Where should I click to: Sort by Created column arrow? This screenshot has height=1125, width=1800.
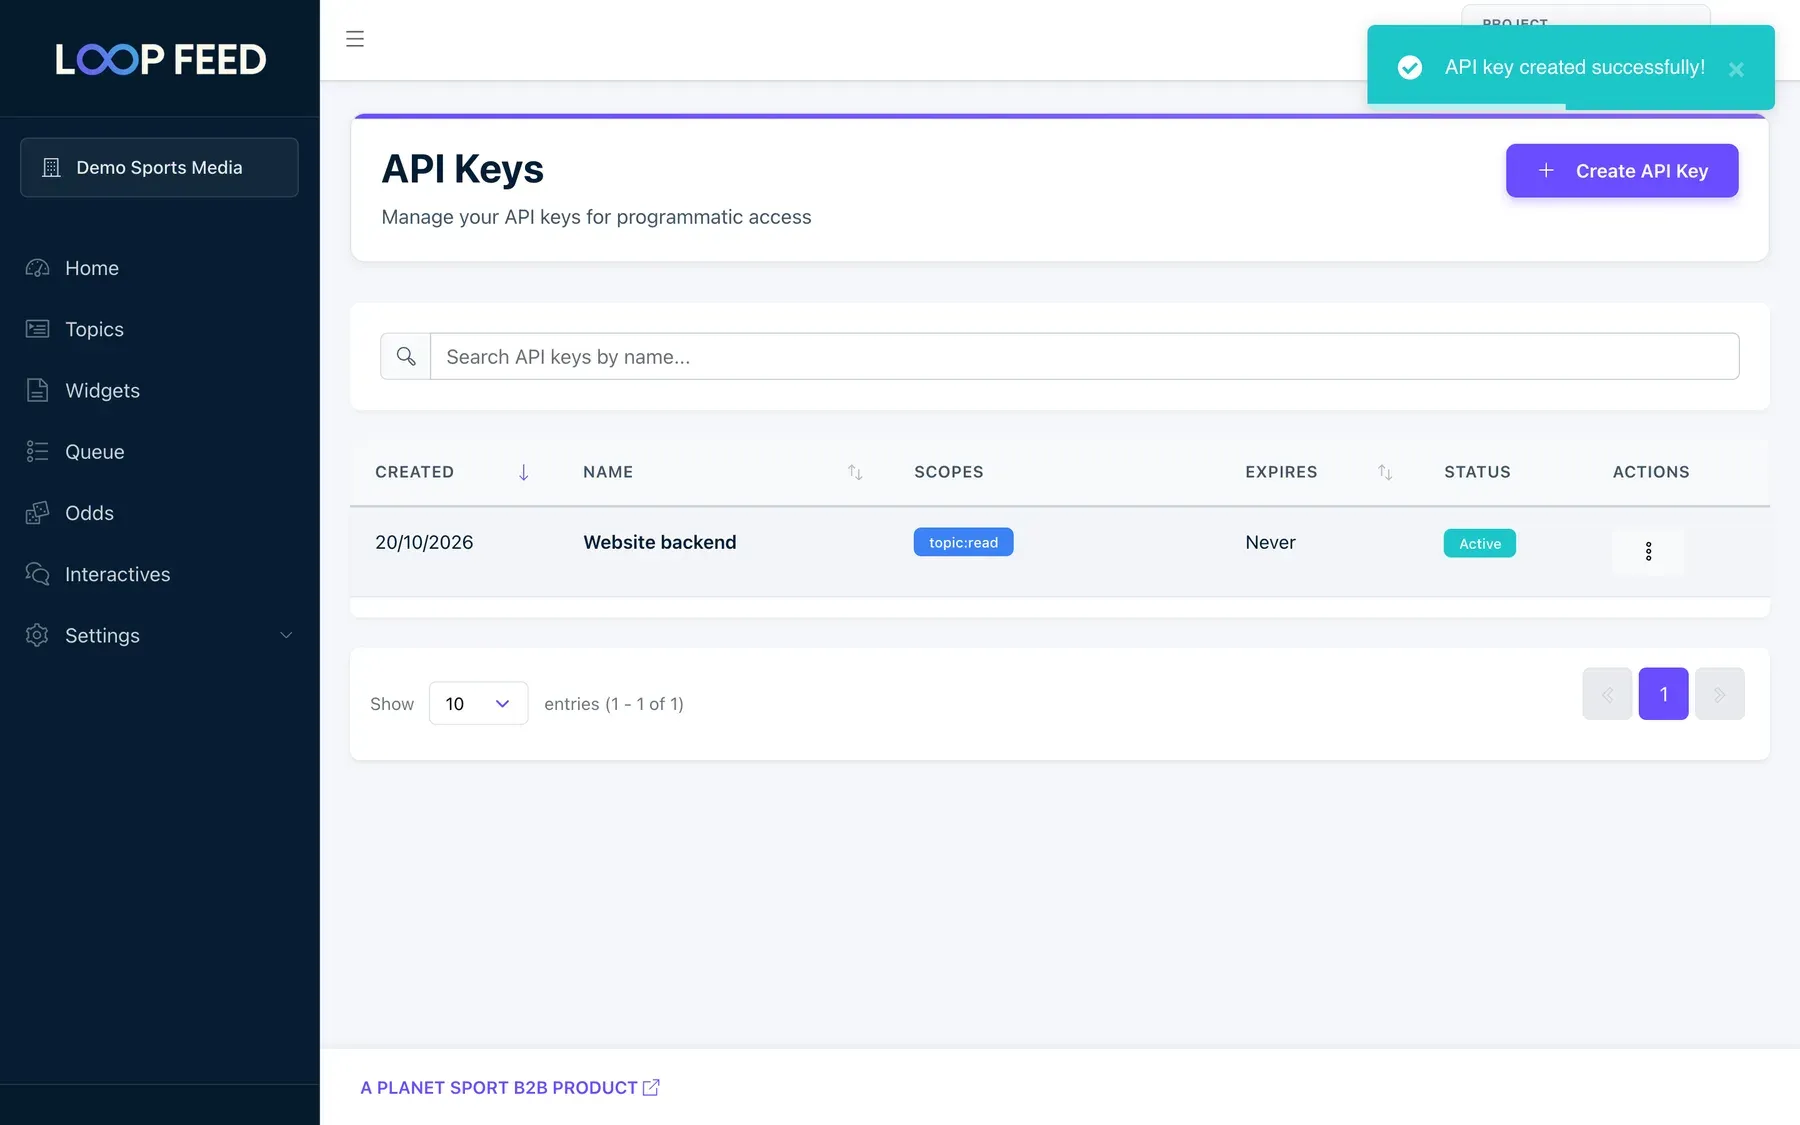point(523,472)
